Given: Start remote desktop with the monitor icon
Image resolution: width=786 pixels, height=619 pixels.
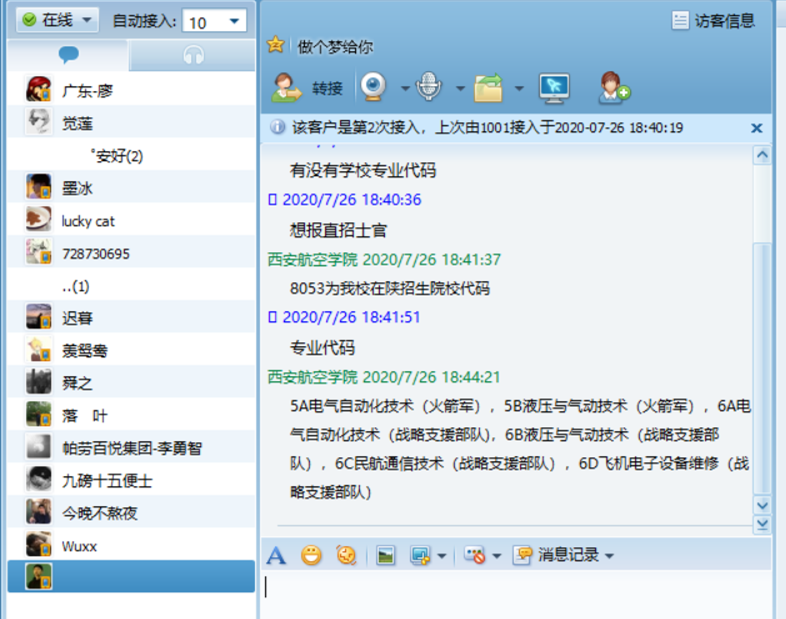Looking at the screenshot, I should click(554, 88).
